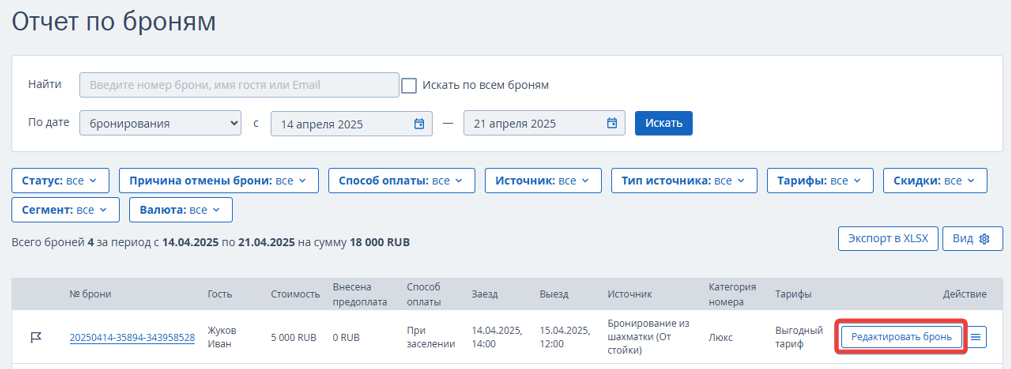1011x369 pixels.
Task: Expand the Тип источника filter
Action: tap(684, 181)
